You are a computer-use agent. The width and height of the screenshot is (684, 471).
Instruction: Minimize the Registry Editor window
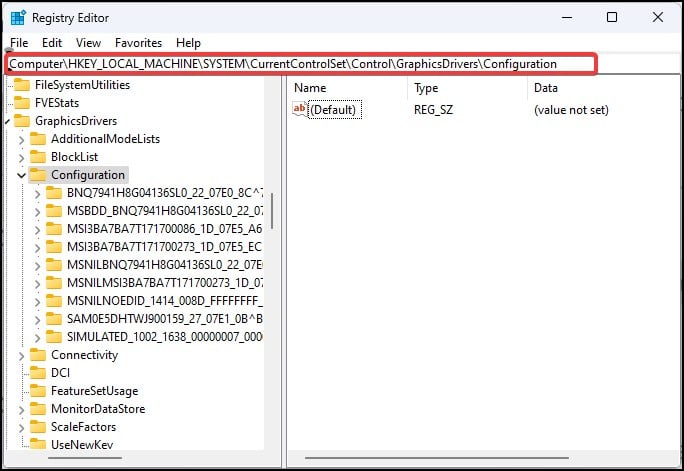point(567,17)
